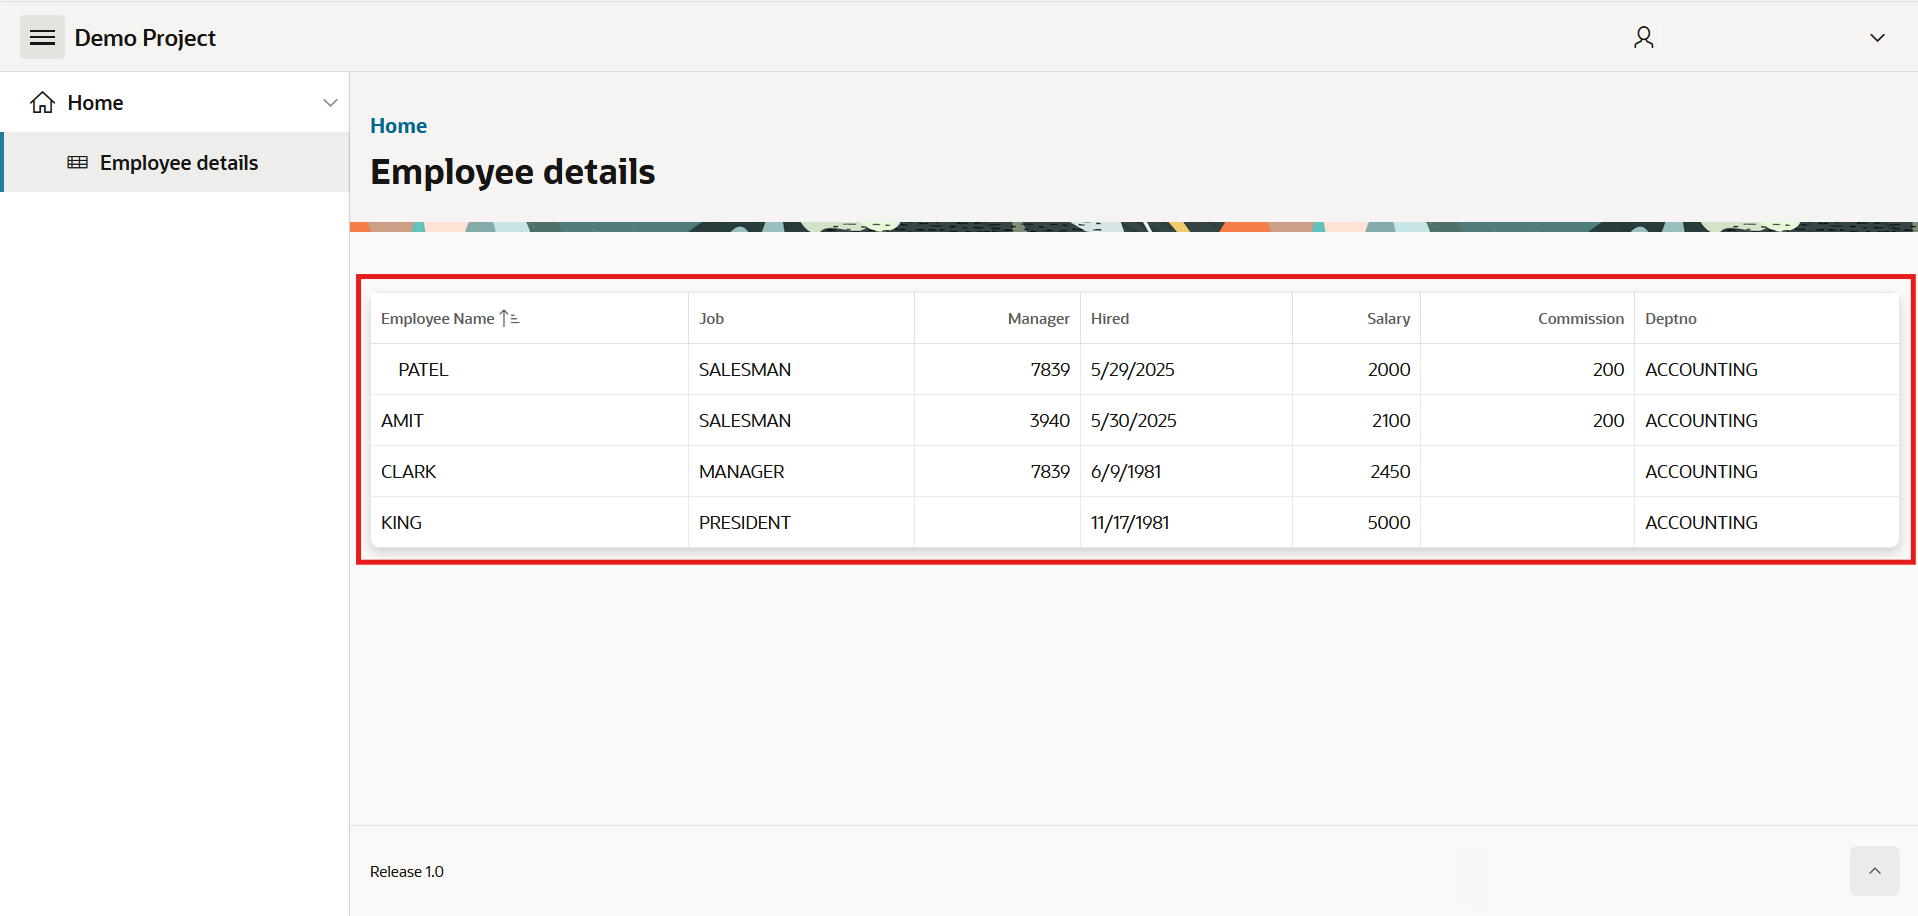Click the Demo Project logo text

[144, 37]
